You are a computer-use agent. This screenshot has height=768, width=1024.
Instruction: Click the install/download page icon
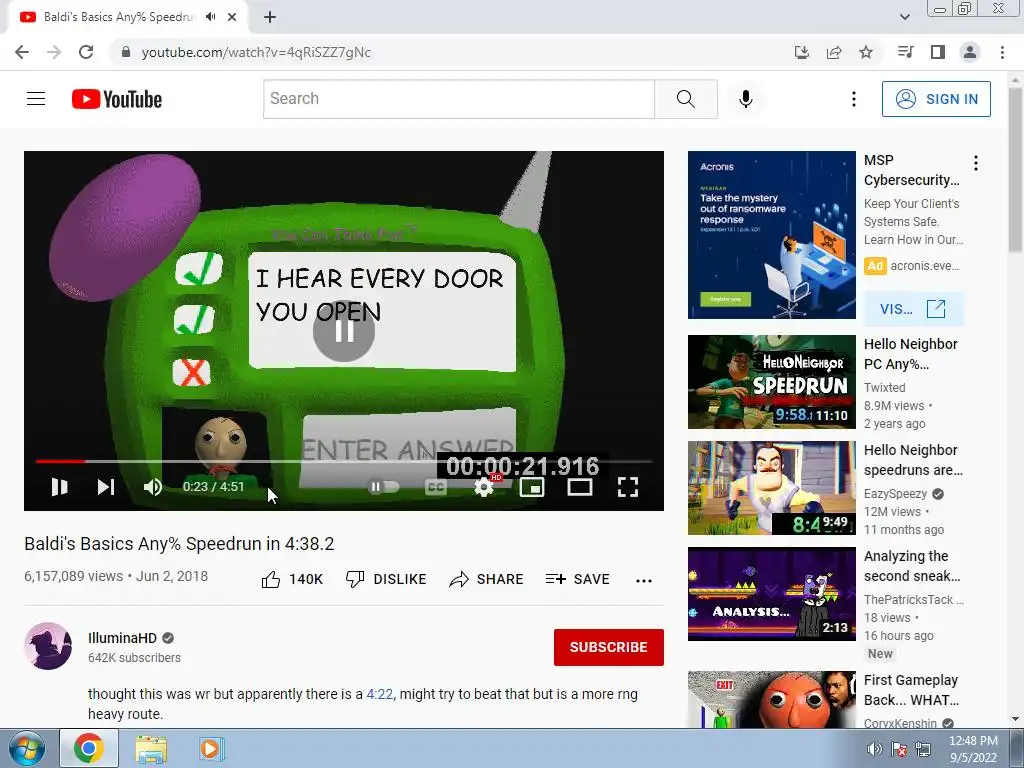point(802,52)
